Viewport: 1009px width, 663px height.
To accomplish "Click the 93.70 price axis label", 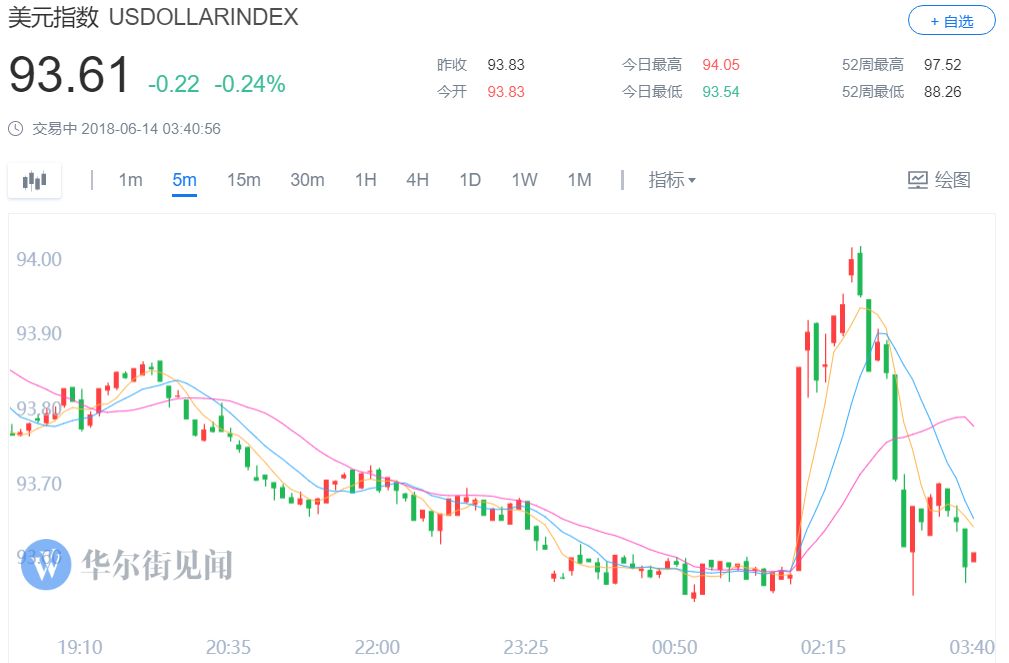I will pyautogui.click(x=39, y=483).
